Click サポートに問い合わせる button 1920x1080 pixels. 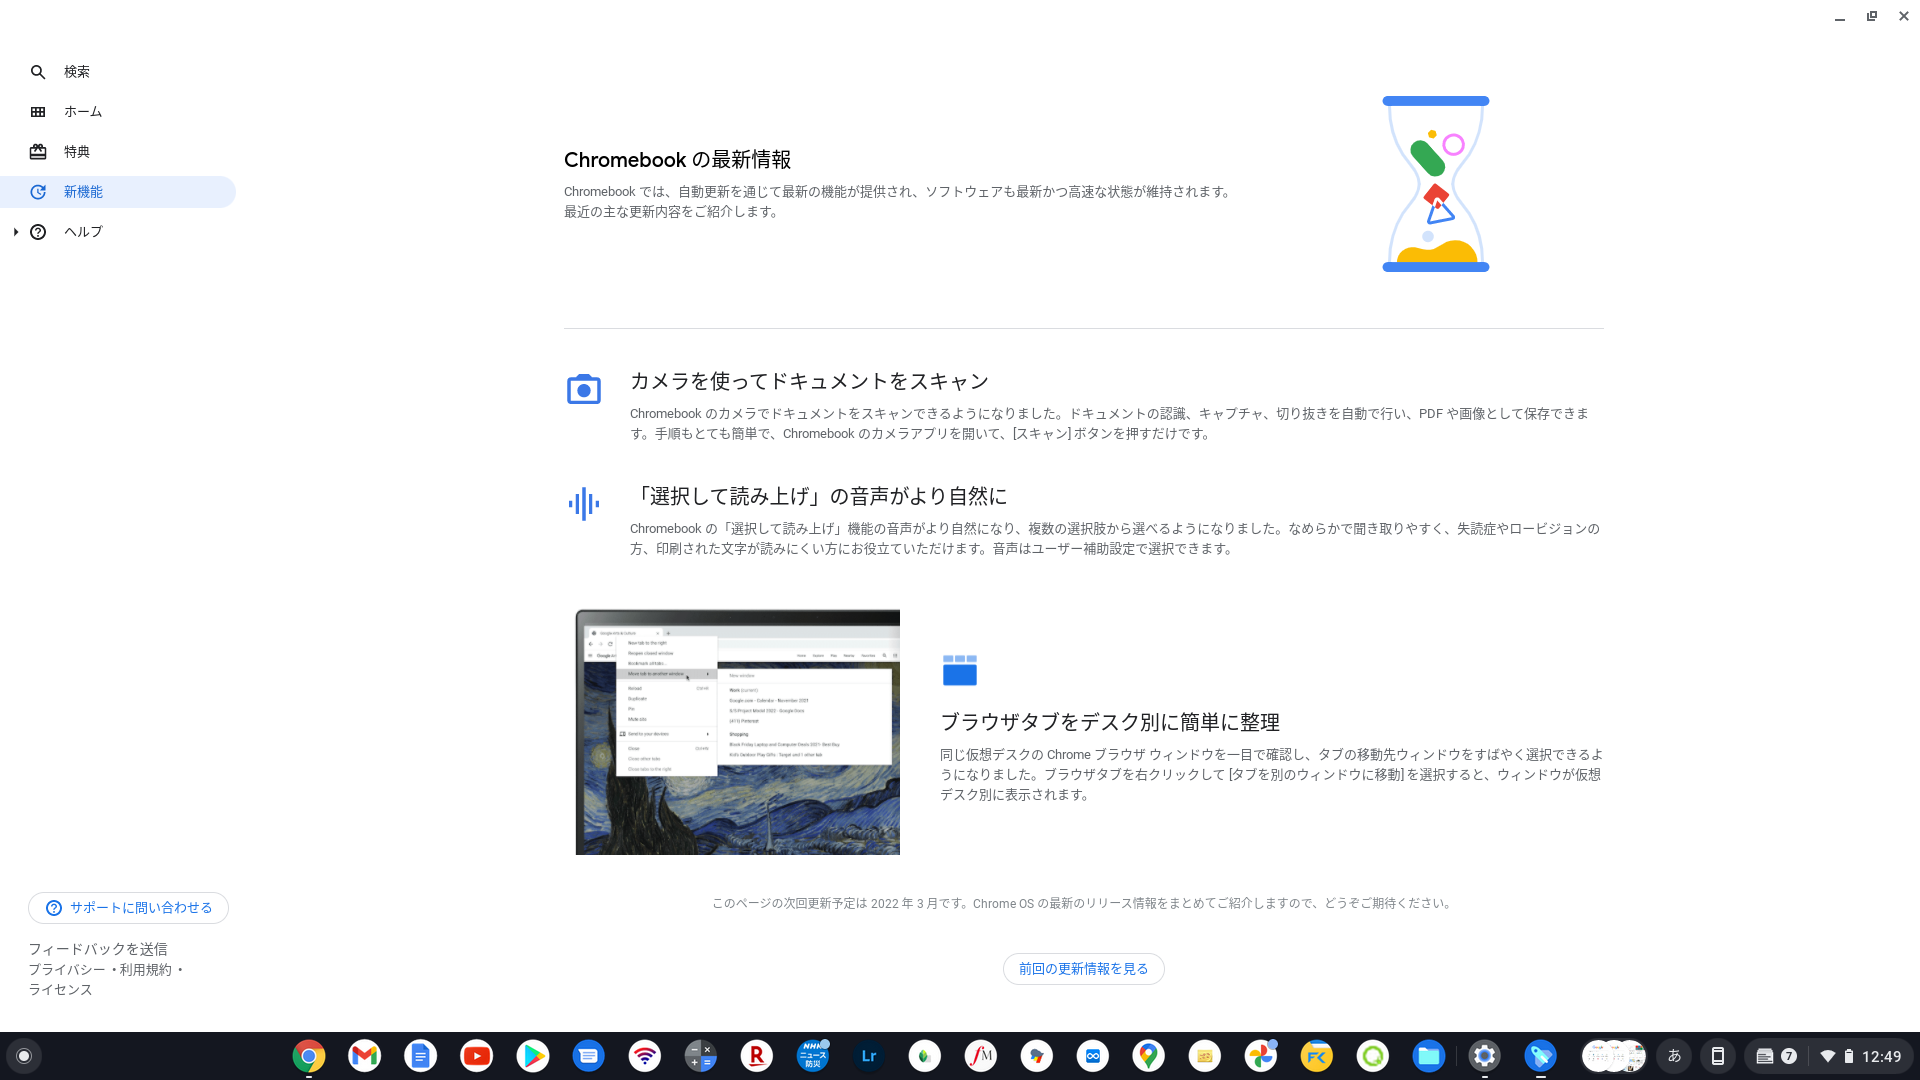[x=128, y=908]
